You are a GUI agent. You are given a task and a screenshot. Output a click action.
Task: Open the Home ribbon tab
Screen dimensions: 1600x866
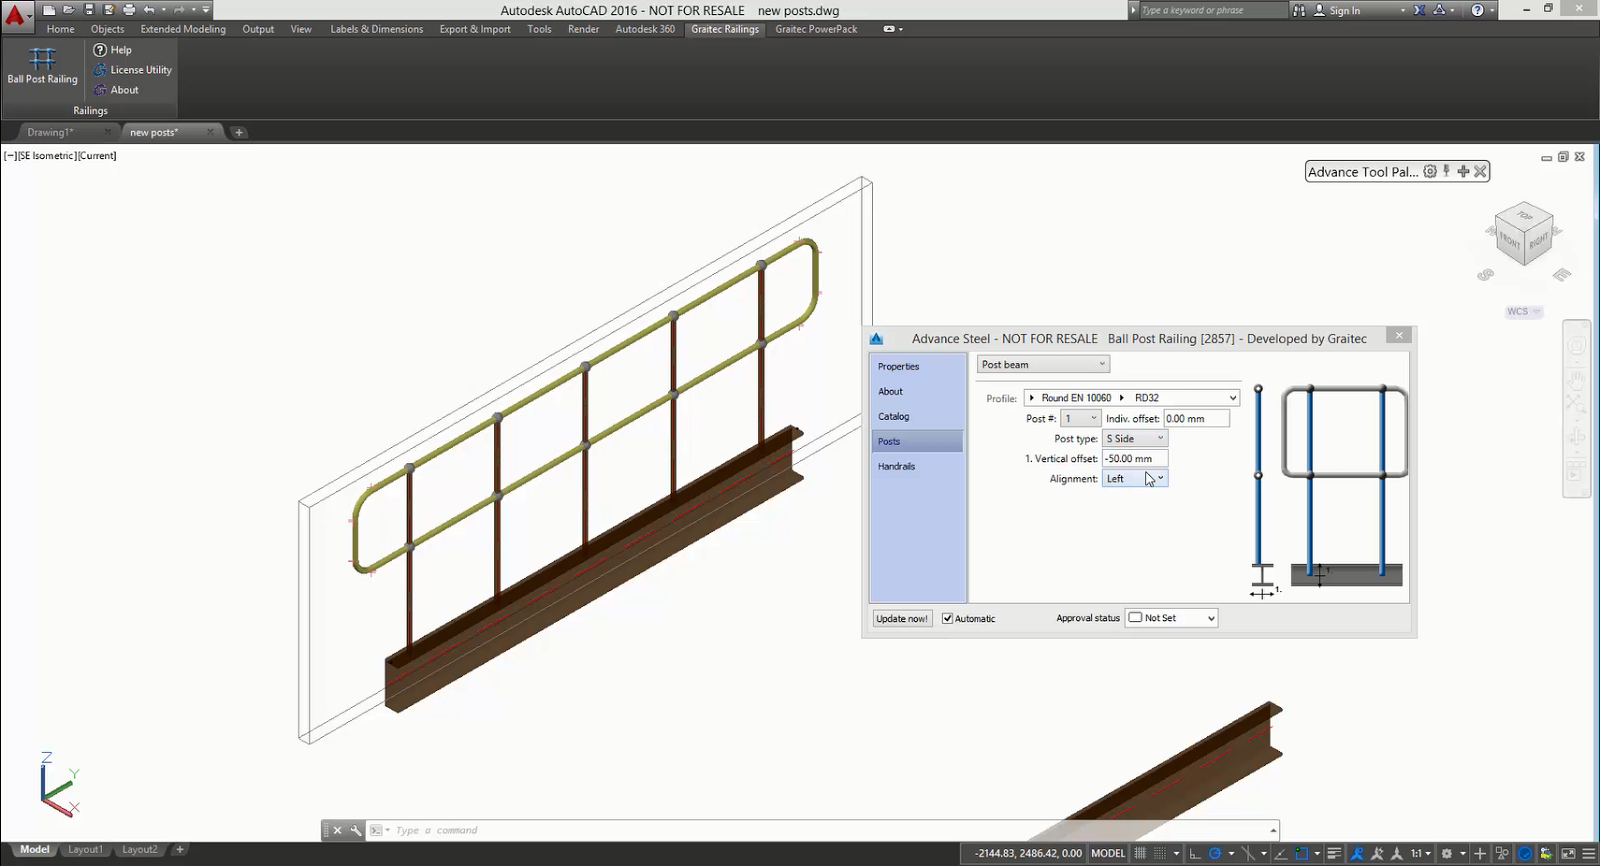tap(60, 29)
